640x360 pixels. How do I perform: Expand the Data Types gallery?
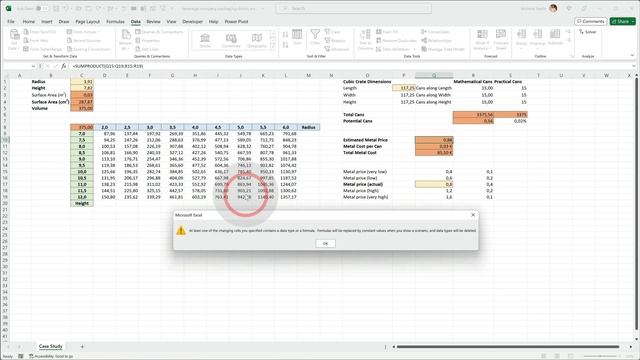coord(273,47)
